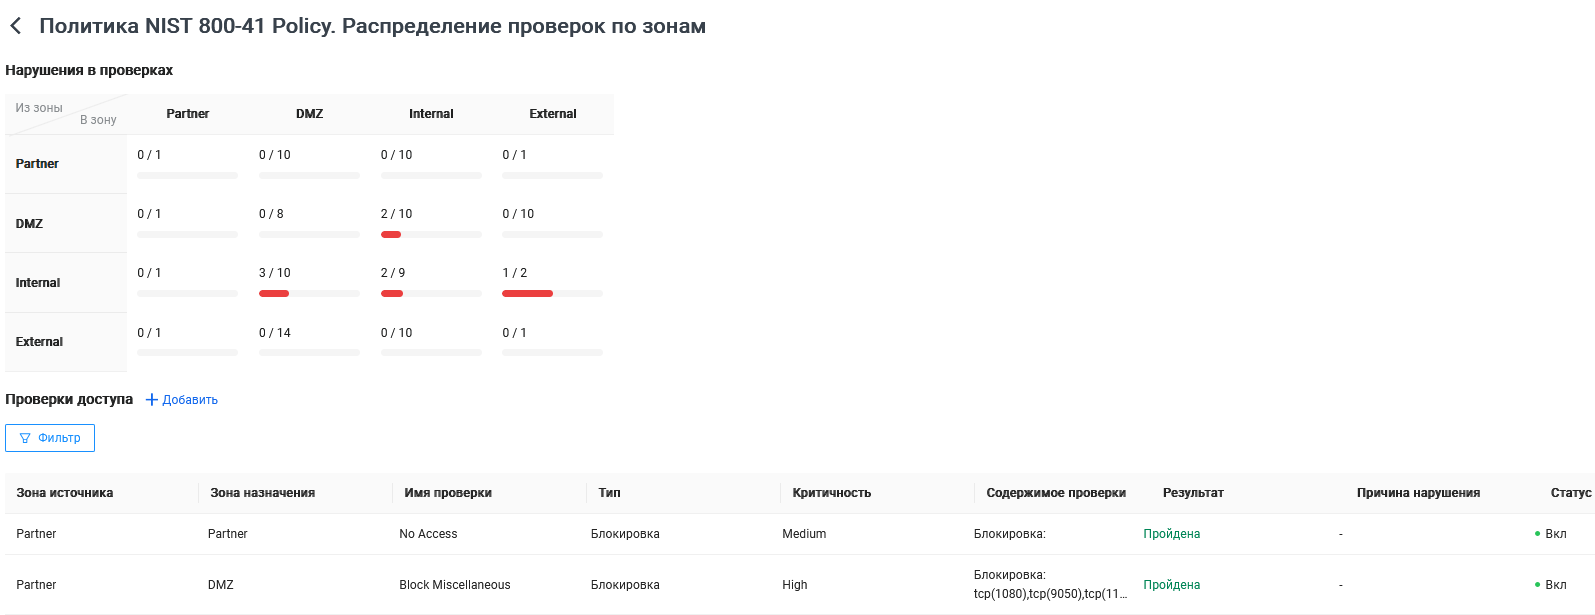1595x615 pixels.
Task: Click the High criticality cell
Action: (x=795, y=585)
